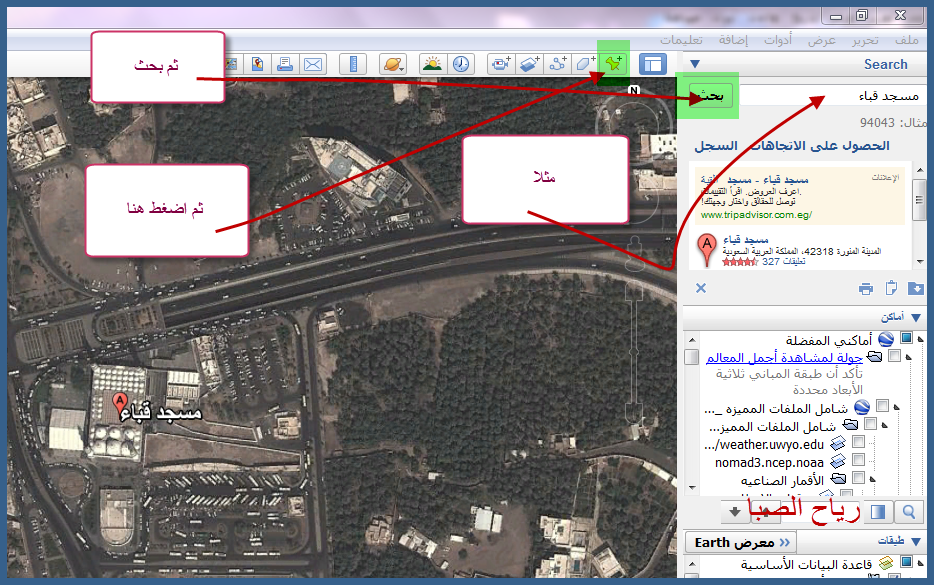Viewport: 934px width, 585px height.
Task: Click the compass North indicator
Action: 634,90
